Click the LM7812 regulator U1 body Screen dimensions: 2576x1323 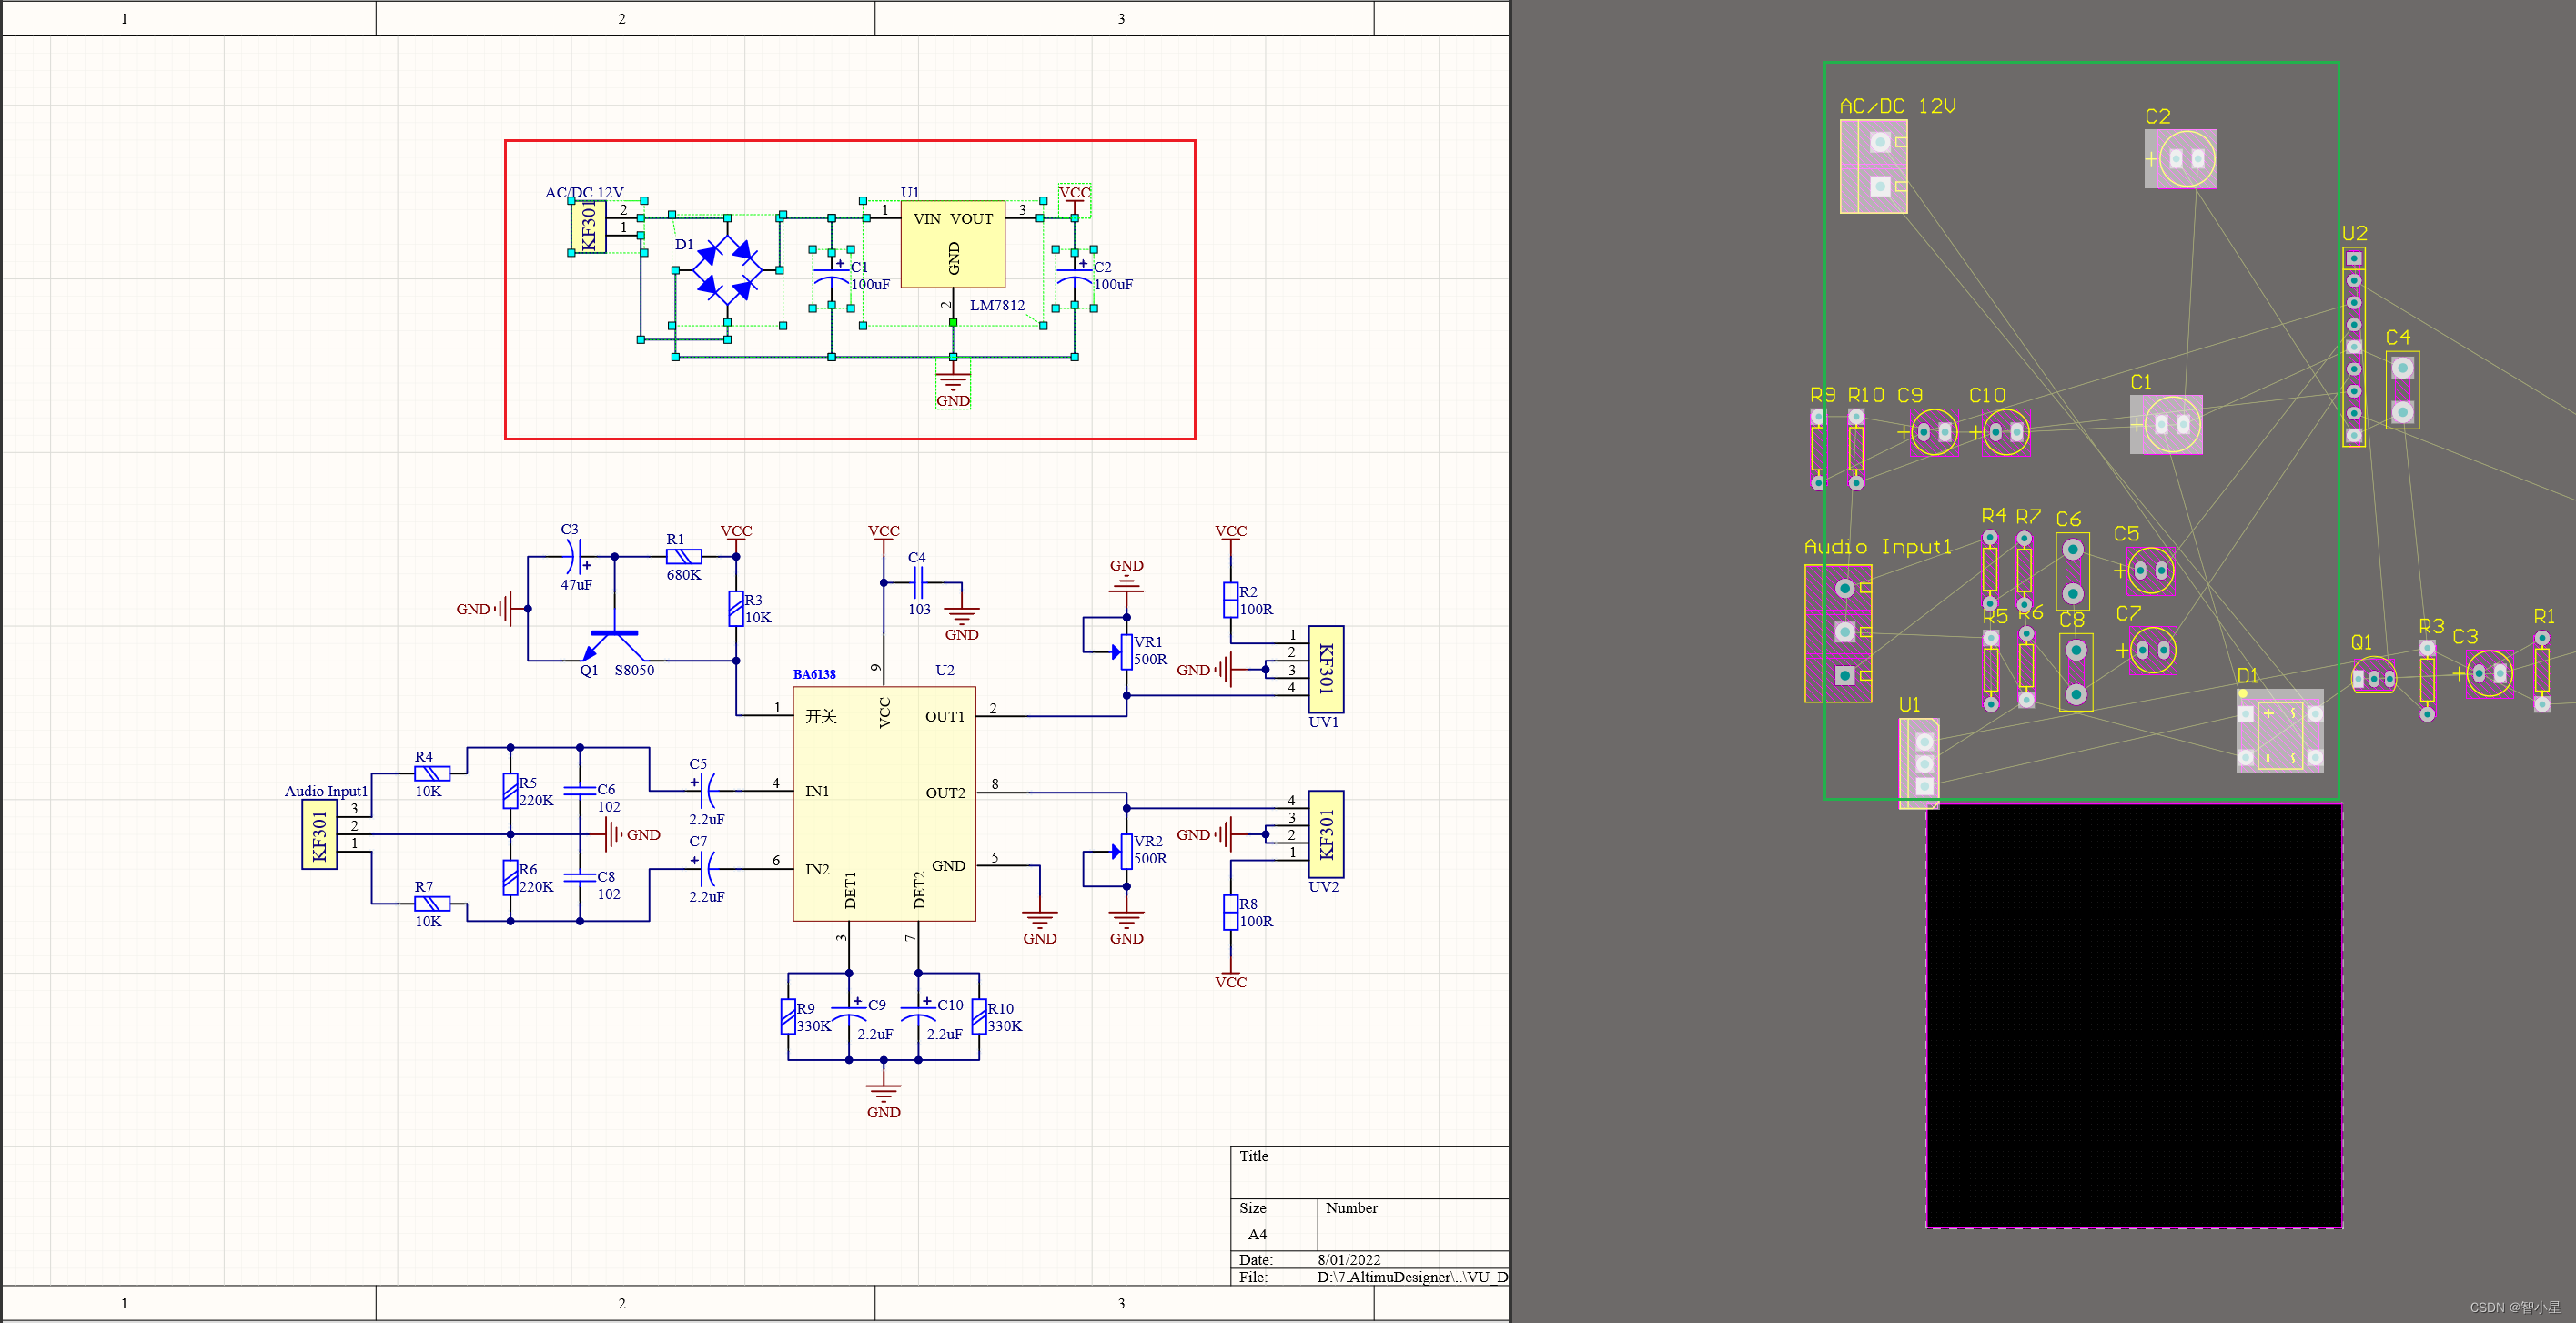point(952,245)
